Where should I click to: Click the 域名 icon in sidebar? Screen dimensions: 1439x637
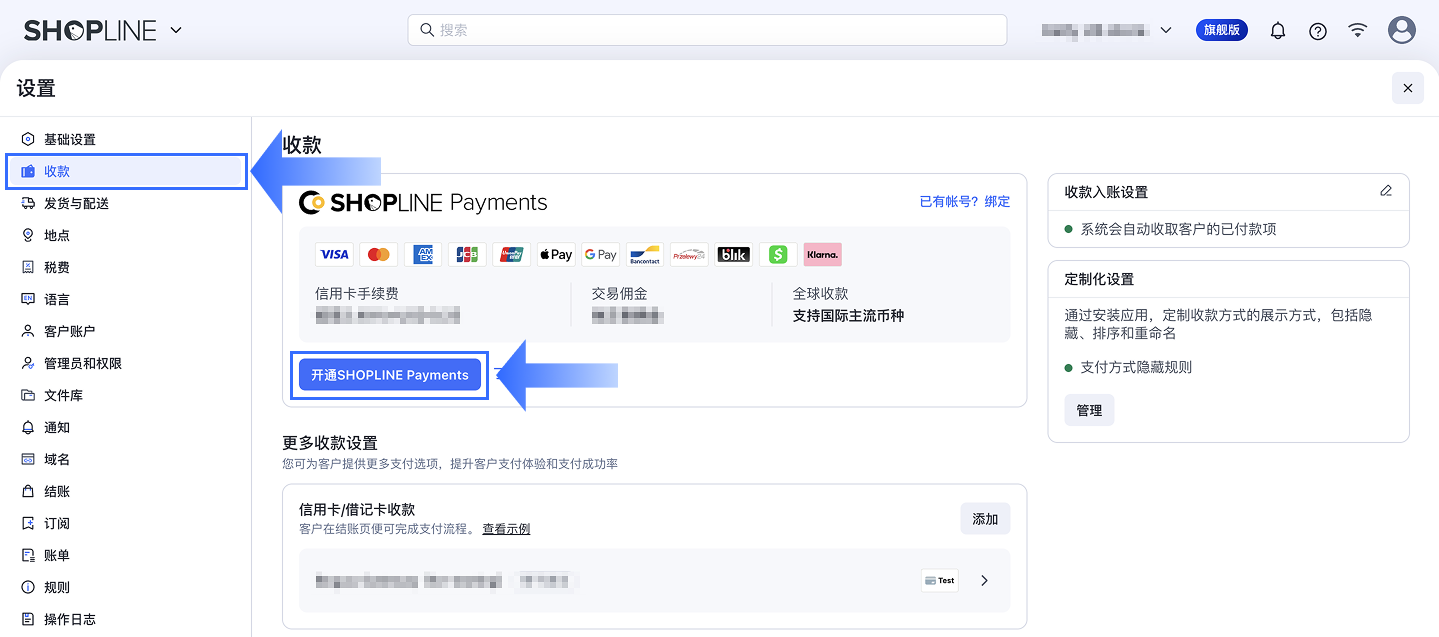pyautogui.click(x=28, y=459)
